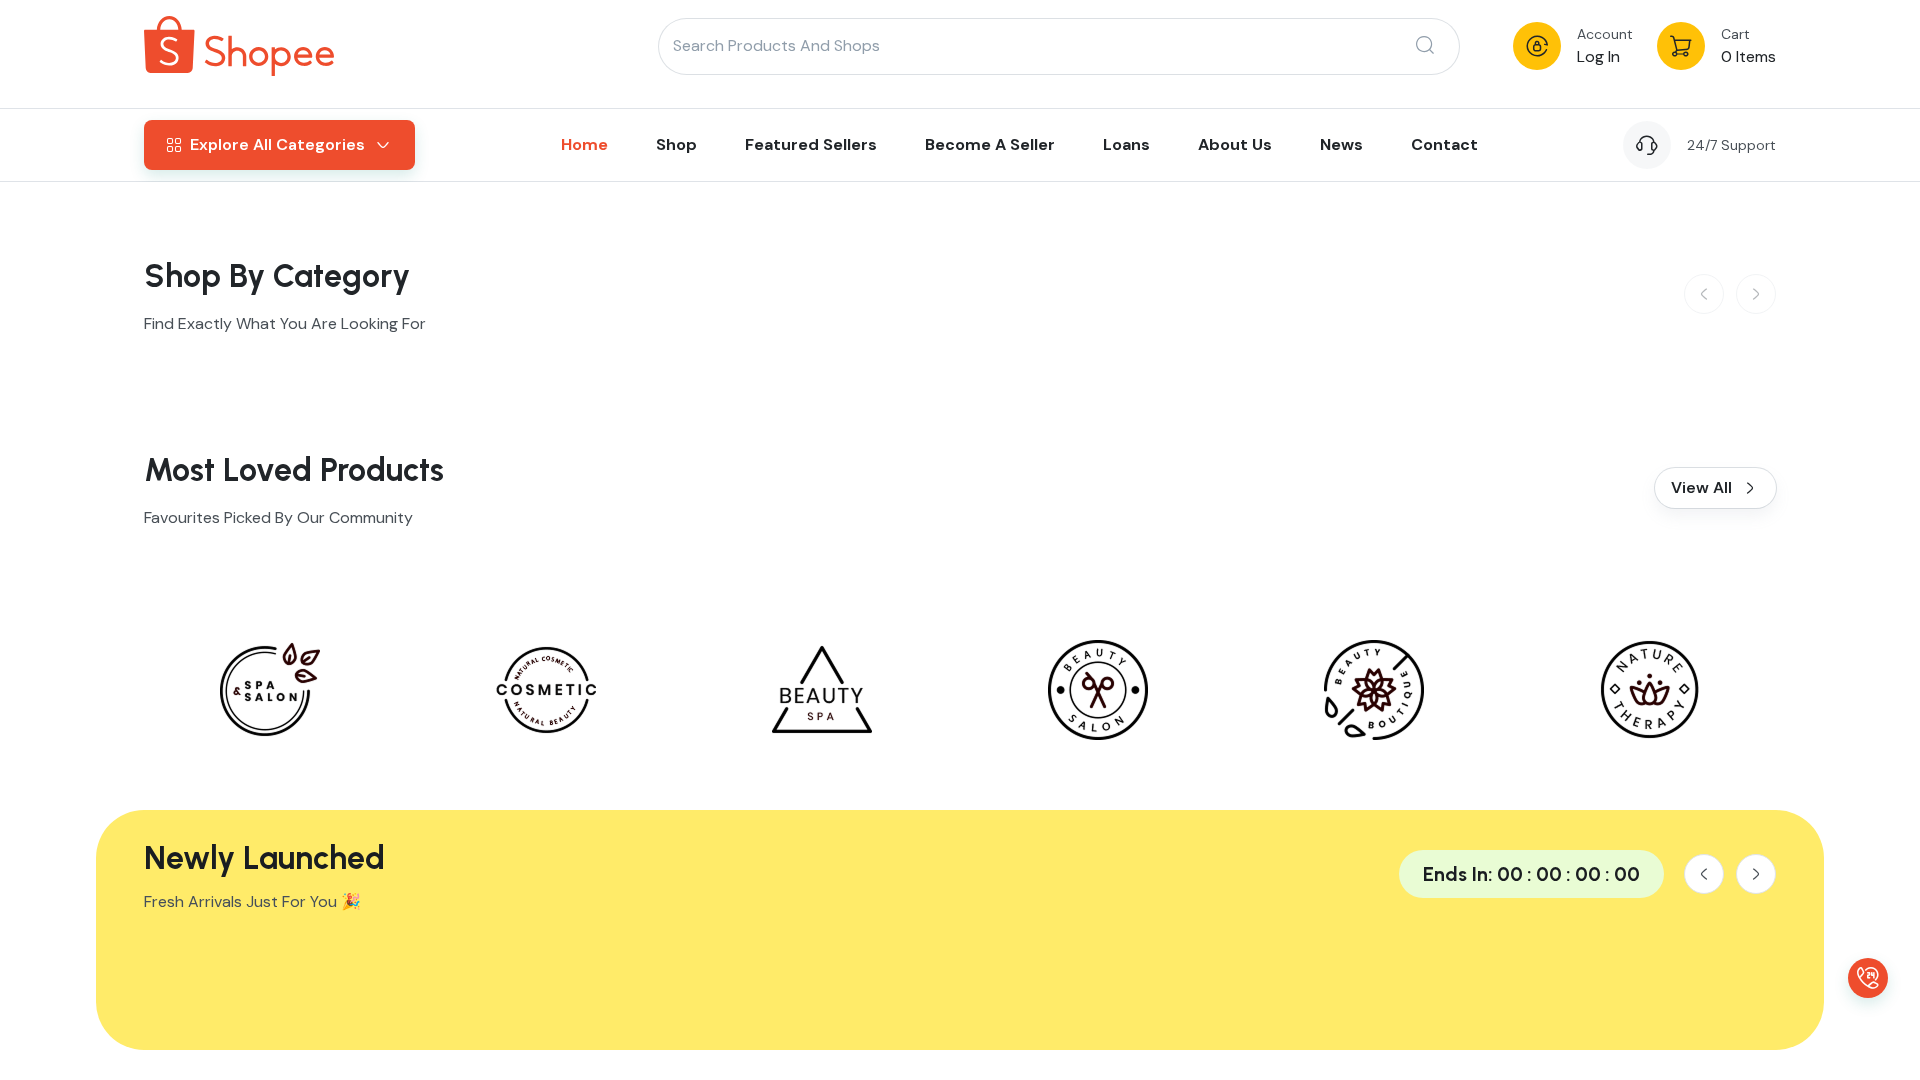Click the Shopee logo

(x=239, y=46)
